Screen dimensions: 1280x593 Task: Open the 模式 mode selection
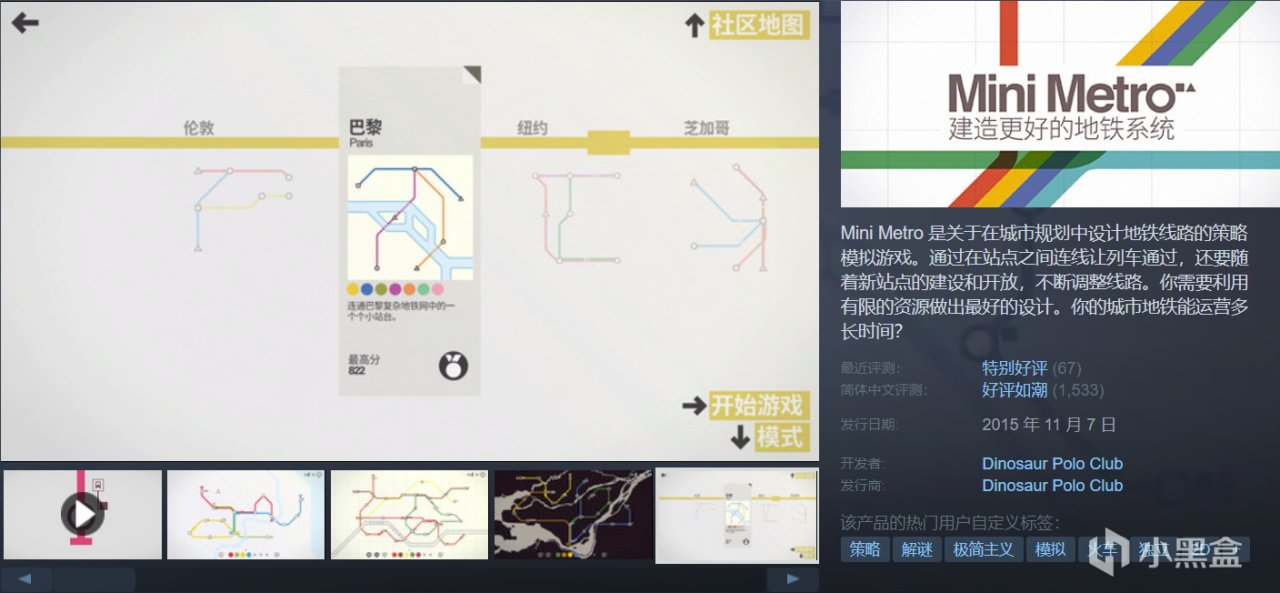tap(781, 437)
